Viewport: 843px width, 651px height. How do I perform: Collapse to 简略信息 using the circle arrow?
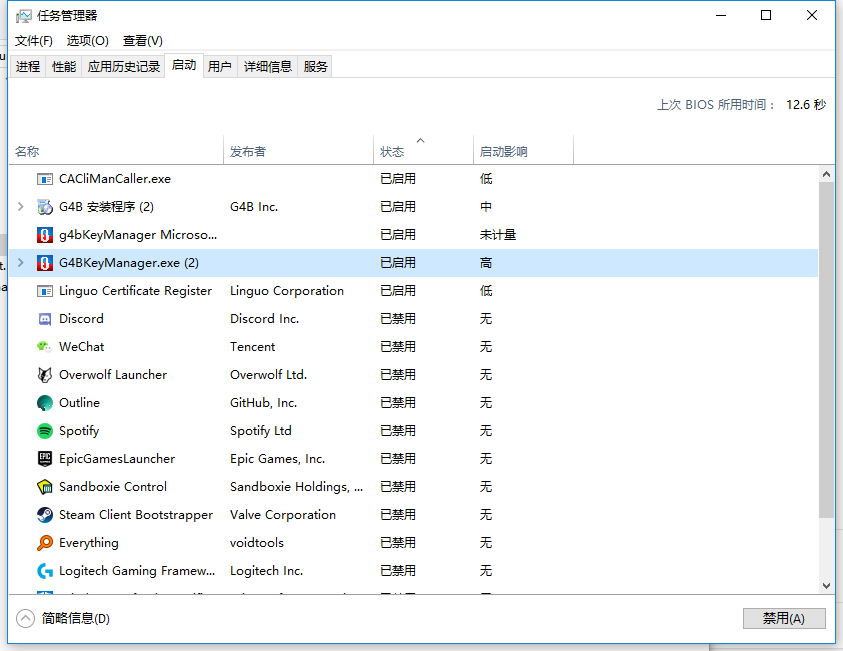coord(25,619)
